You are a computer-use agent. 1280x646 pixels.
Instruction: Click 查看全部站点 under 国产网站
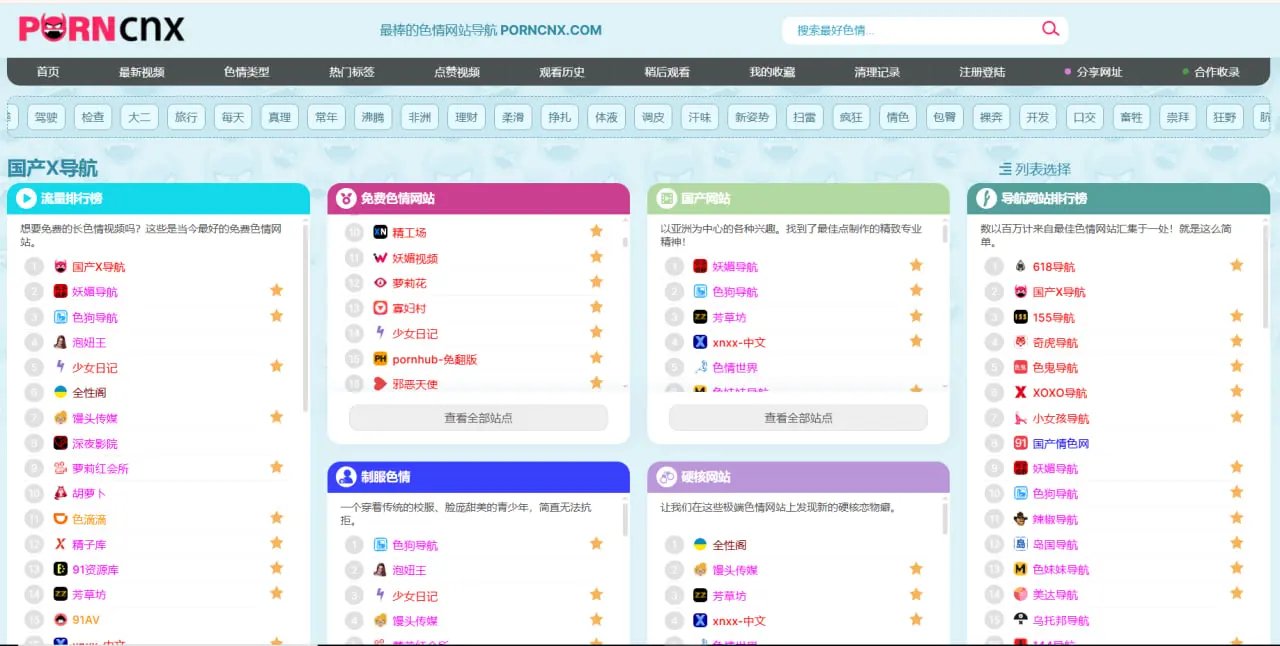click(x=798, y=418)
